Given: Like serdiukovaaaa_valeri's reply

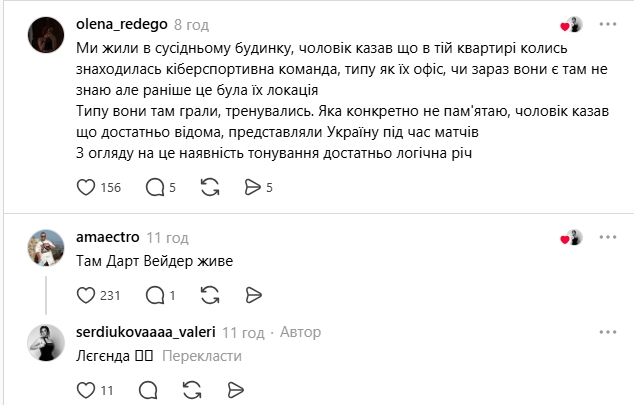Looking at the screenshot, I should tap(86, 390).
